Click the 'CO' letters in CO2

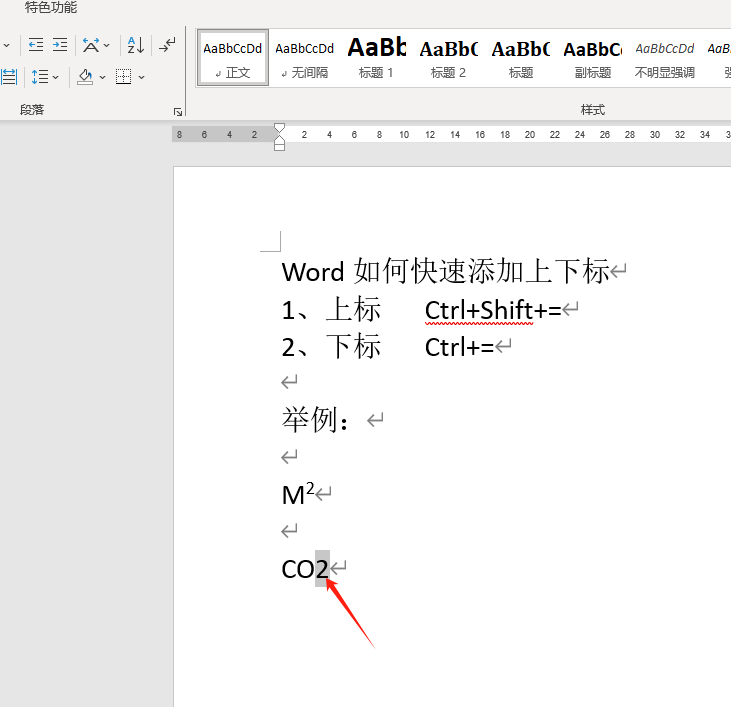(x=298, y=569)
